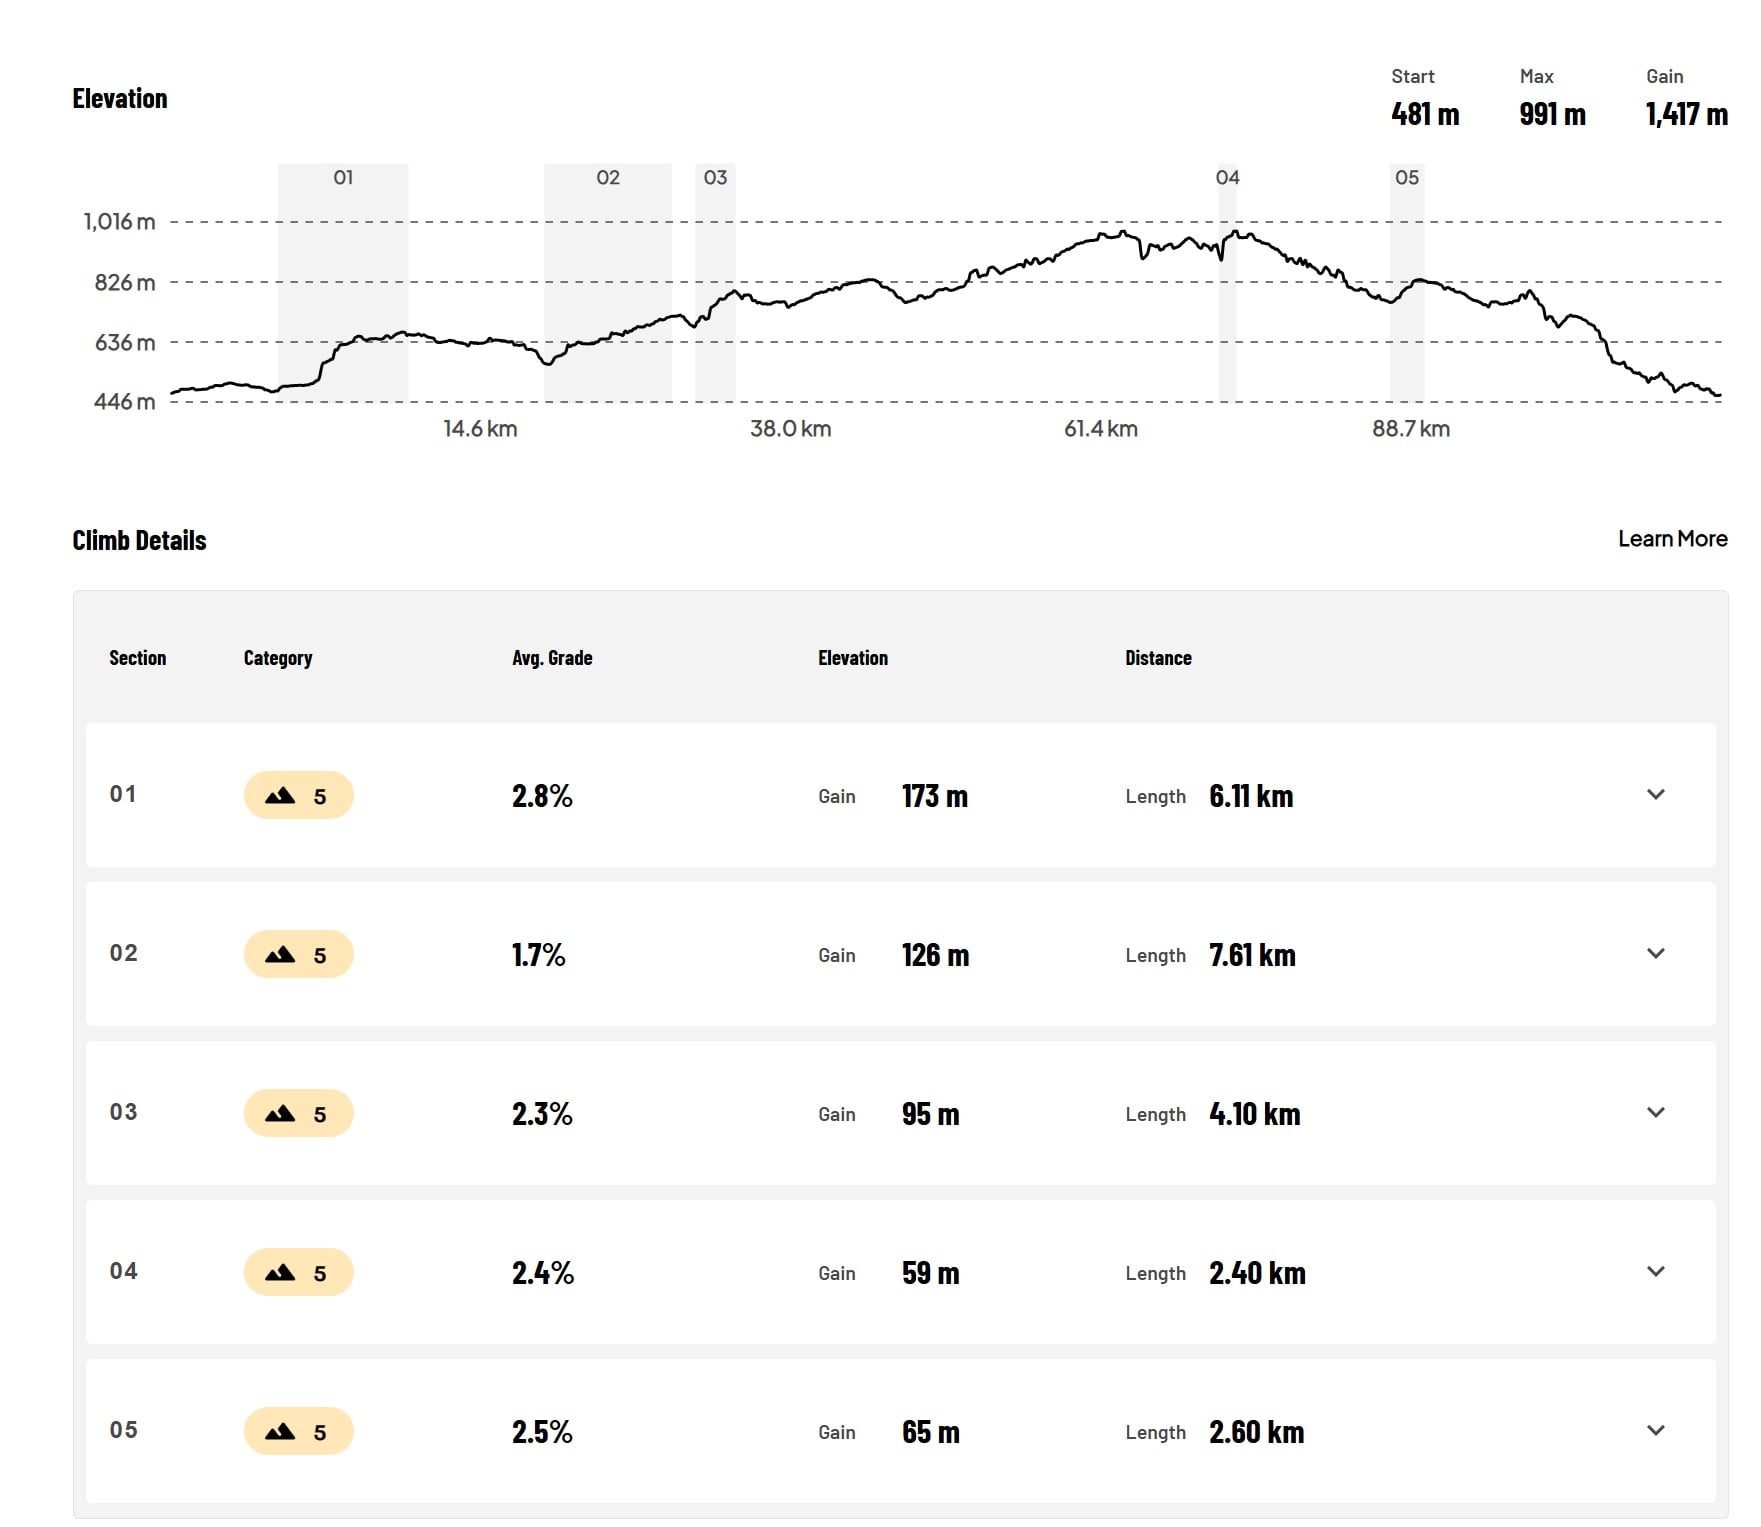The width and height of the screenshot is (1761, 1527).
Task: Select climb marker 03 on elevation chart
Action: (x=715, y=178)
